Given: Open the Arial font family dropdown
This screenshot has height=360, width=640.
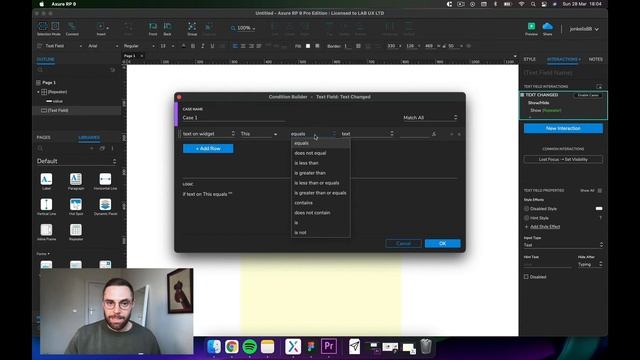Looking at the screenshot, I should click(x=103, y=46).
